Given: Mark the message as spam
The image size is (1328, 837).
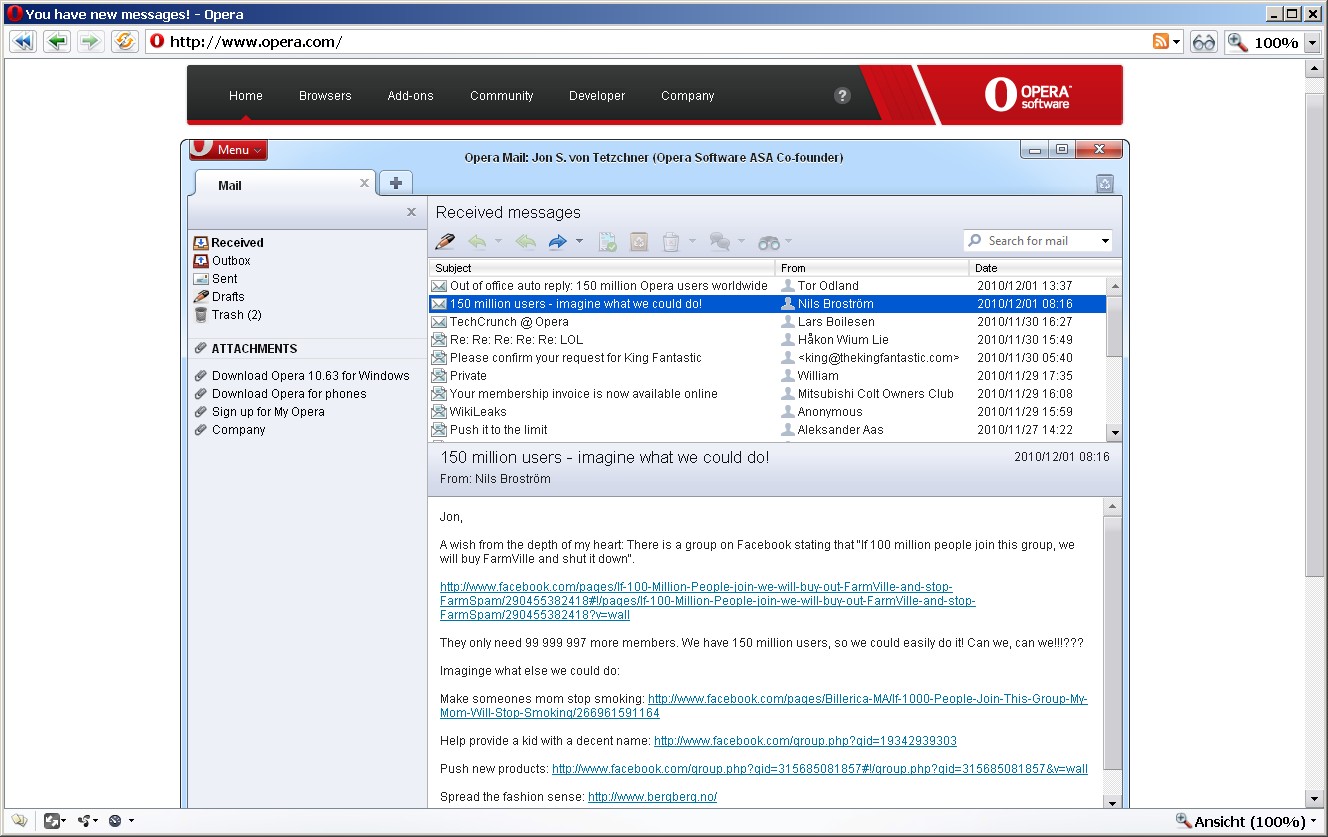Looking at the screenshot, I should 639,240.
